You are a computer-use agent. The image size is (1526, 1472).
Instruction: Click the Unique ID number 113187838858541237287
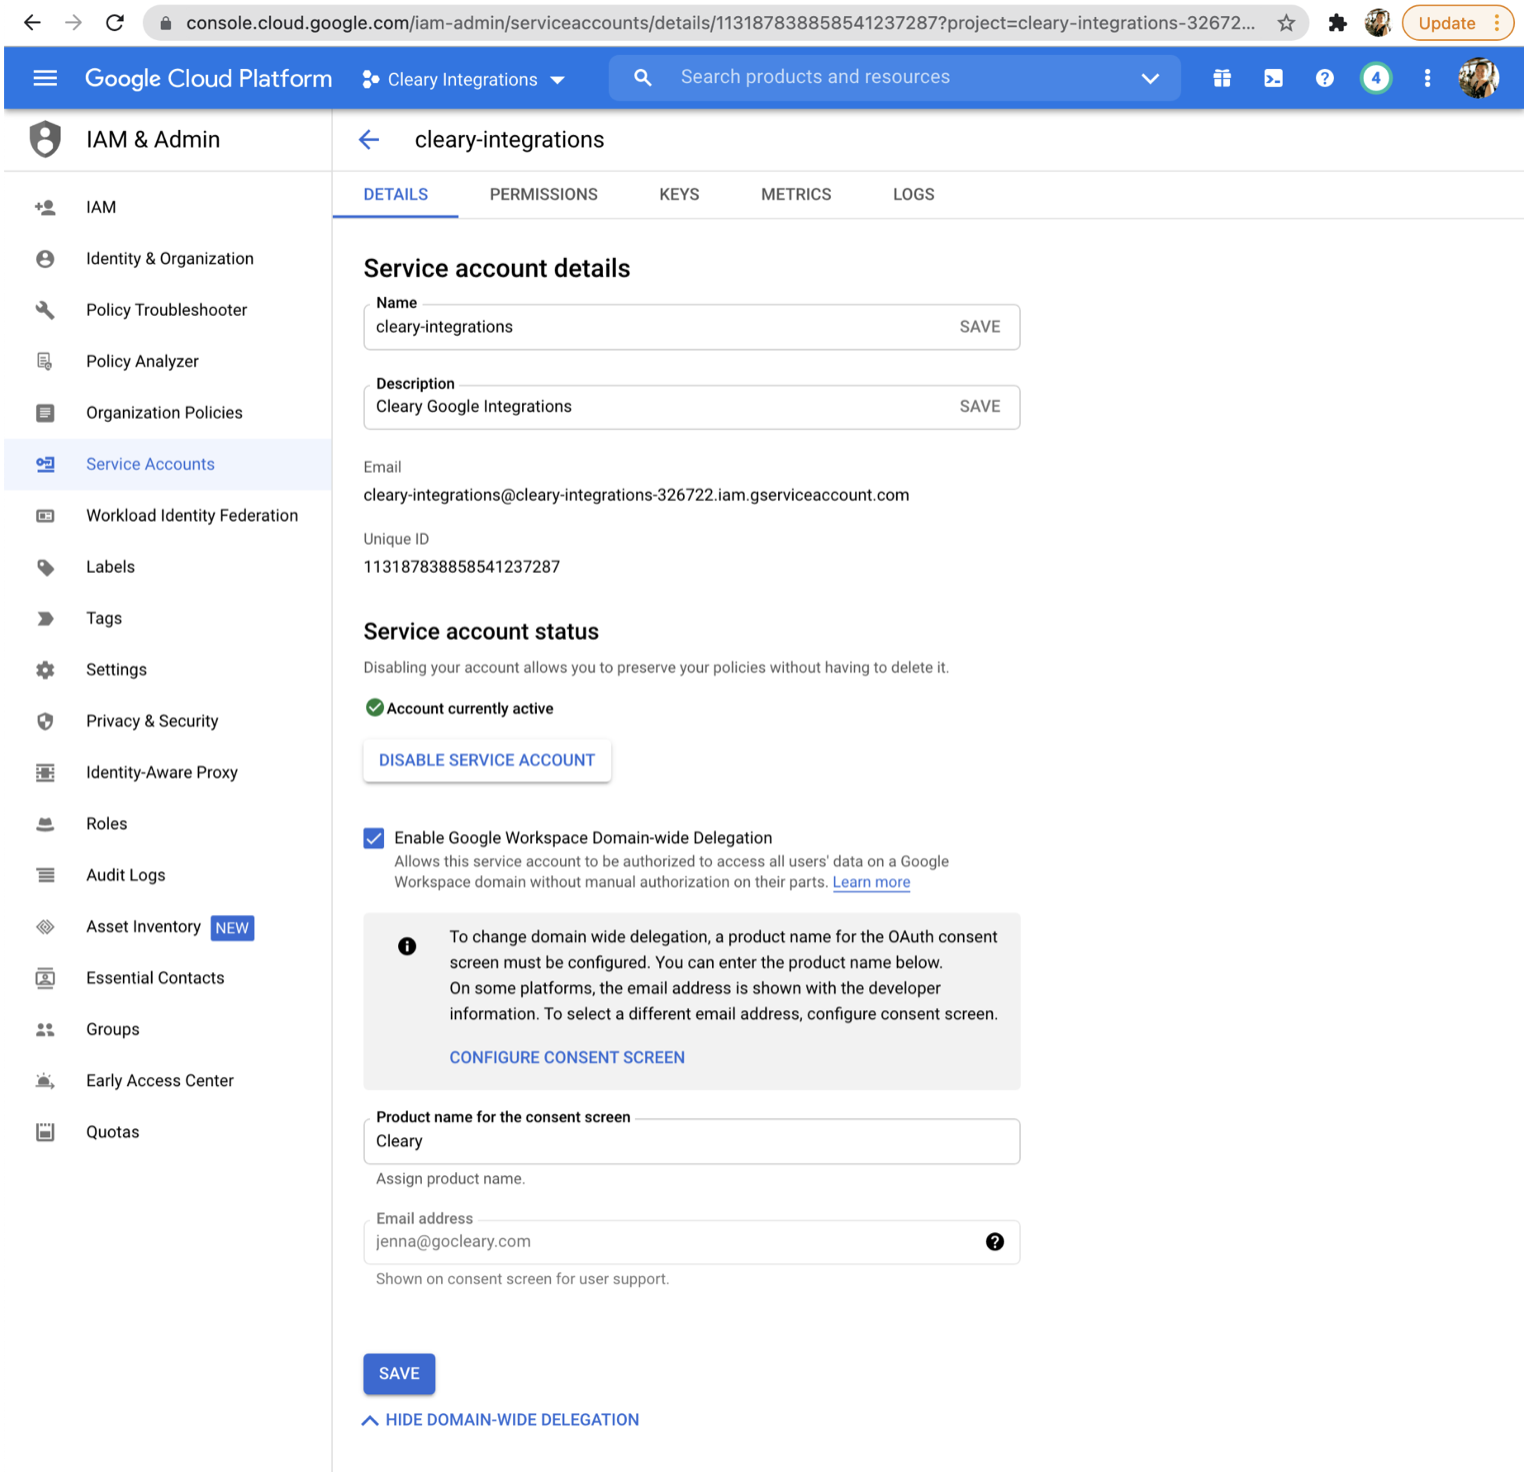click(x=462, y=567)
